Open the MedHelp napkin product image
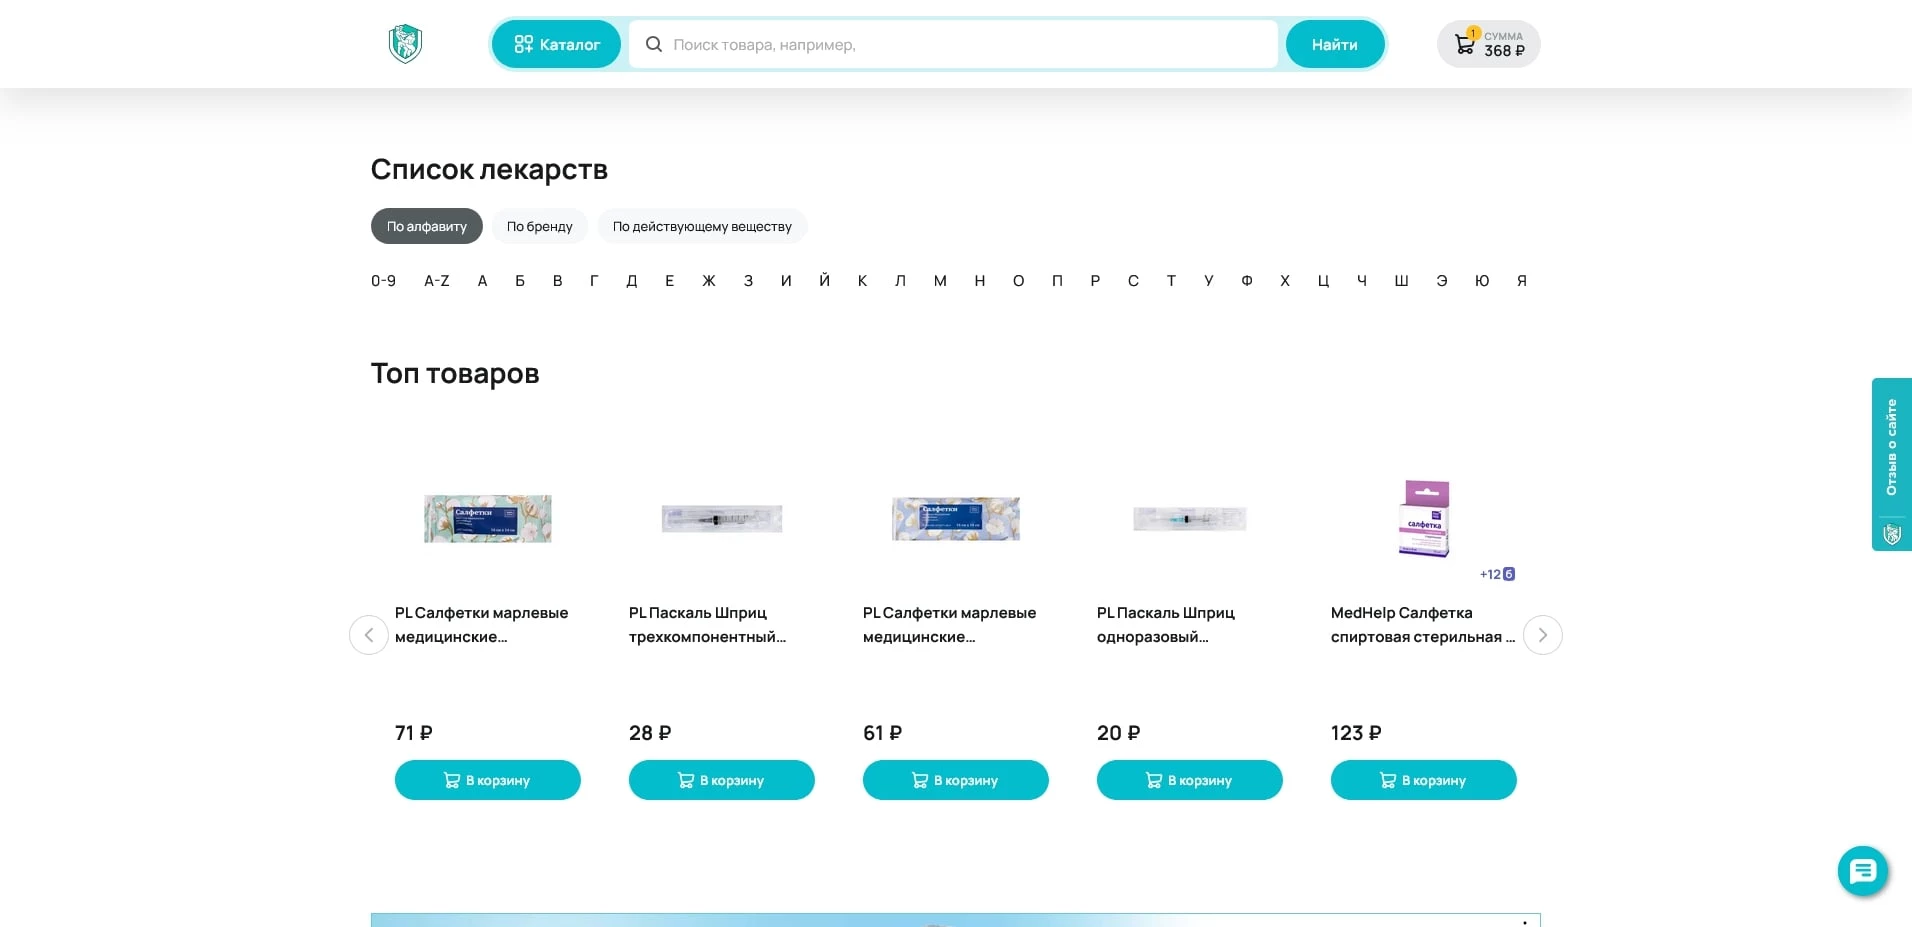 tap(1423, 518)
